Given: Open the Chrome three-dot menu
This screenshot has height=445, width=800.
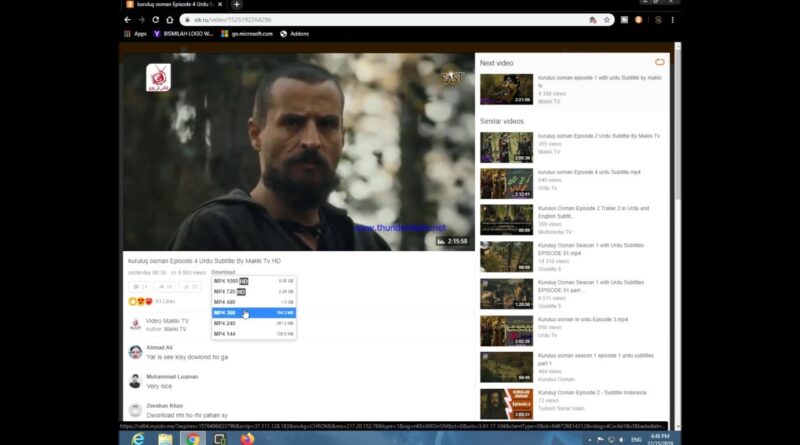Looking at the screenshot, I should (x=672, y=20).
